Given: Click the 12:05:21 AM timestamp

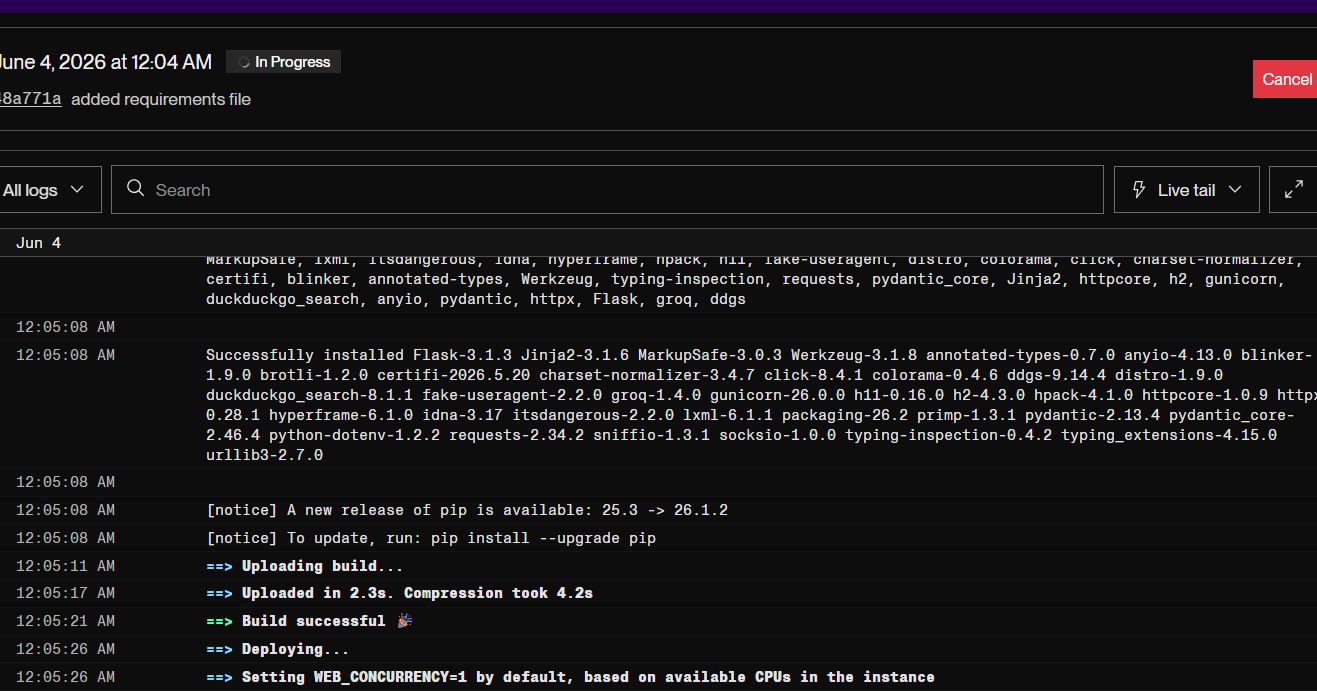Looking at the screenshot, I should tap(65, 621).
